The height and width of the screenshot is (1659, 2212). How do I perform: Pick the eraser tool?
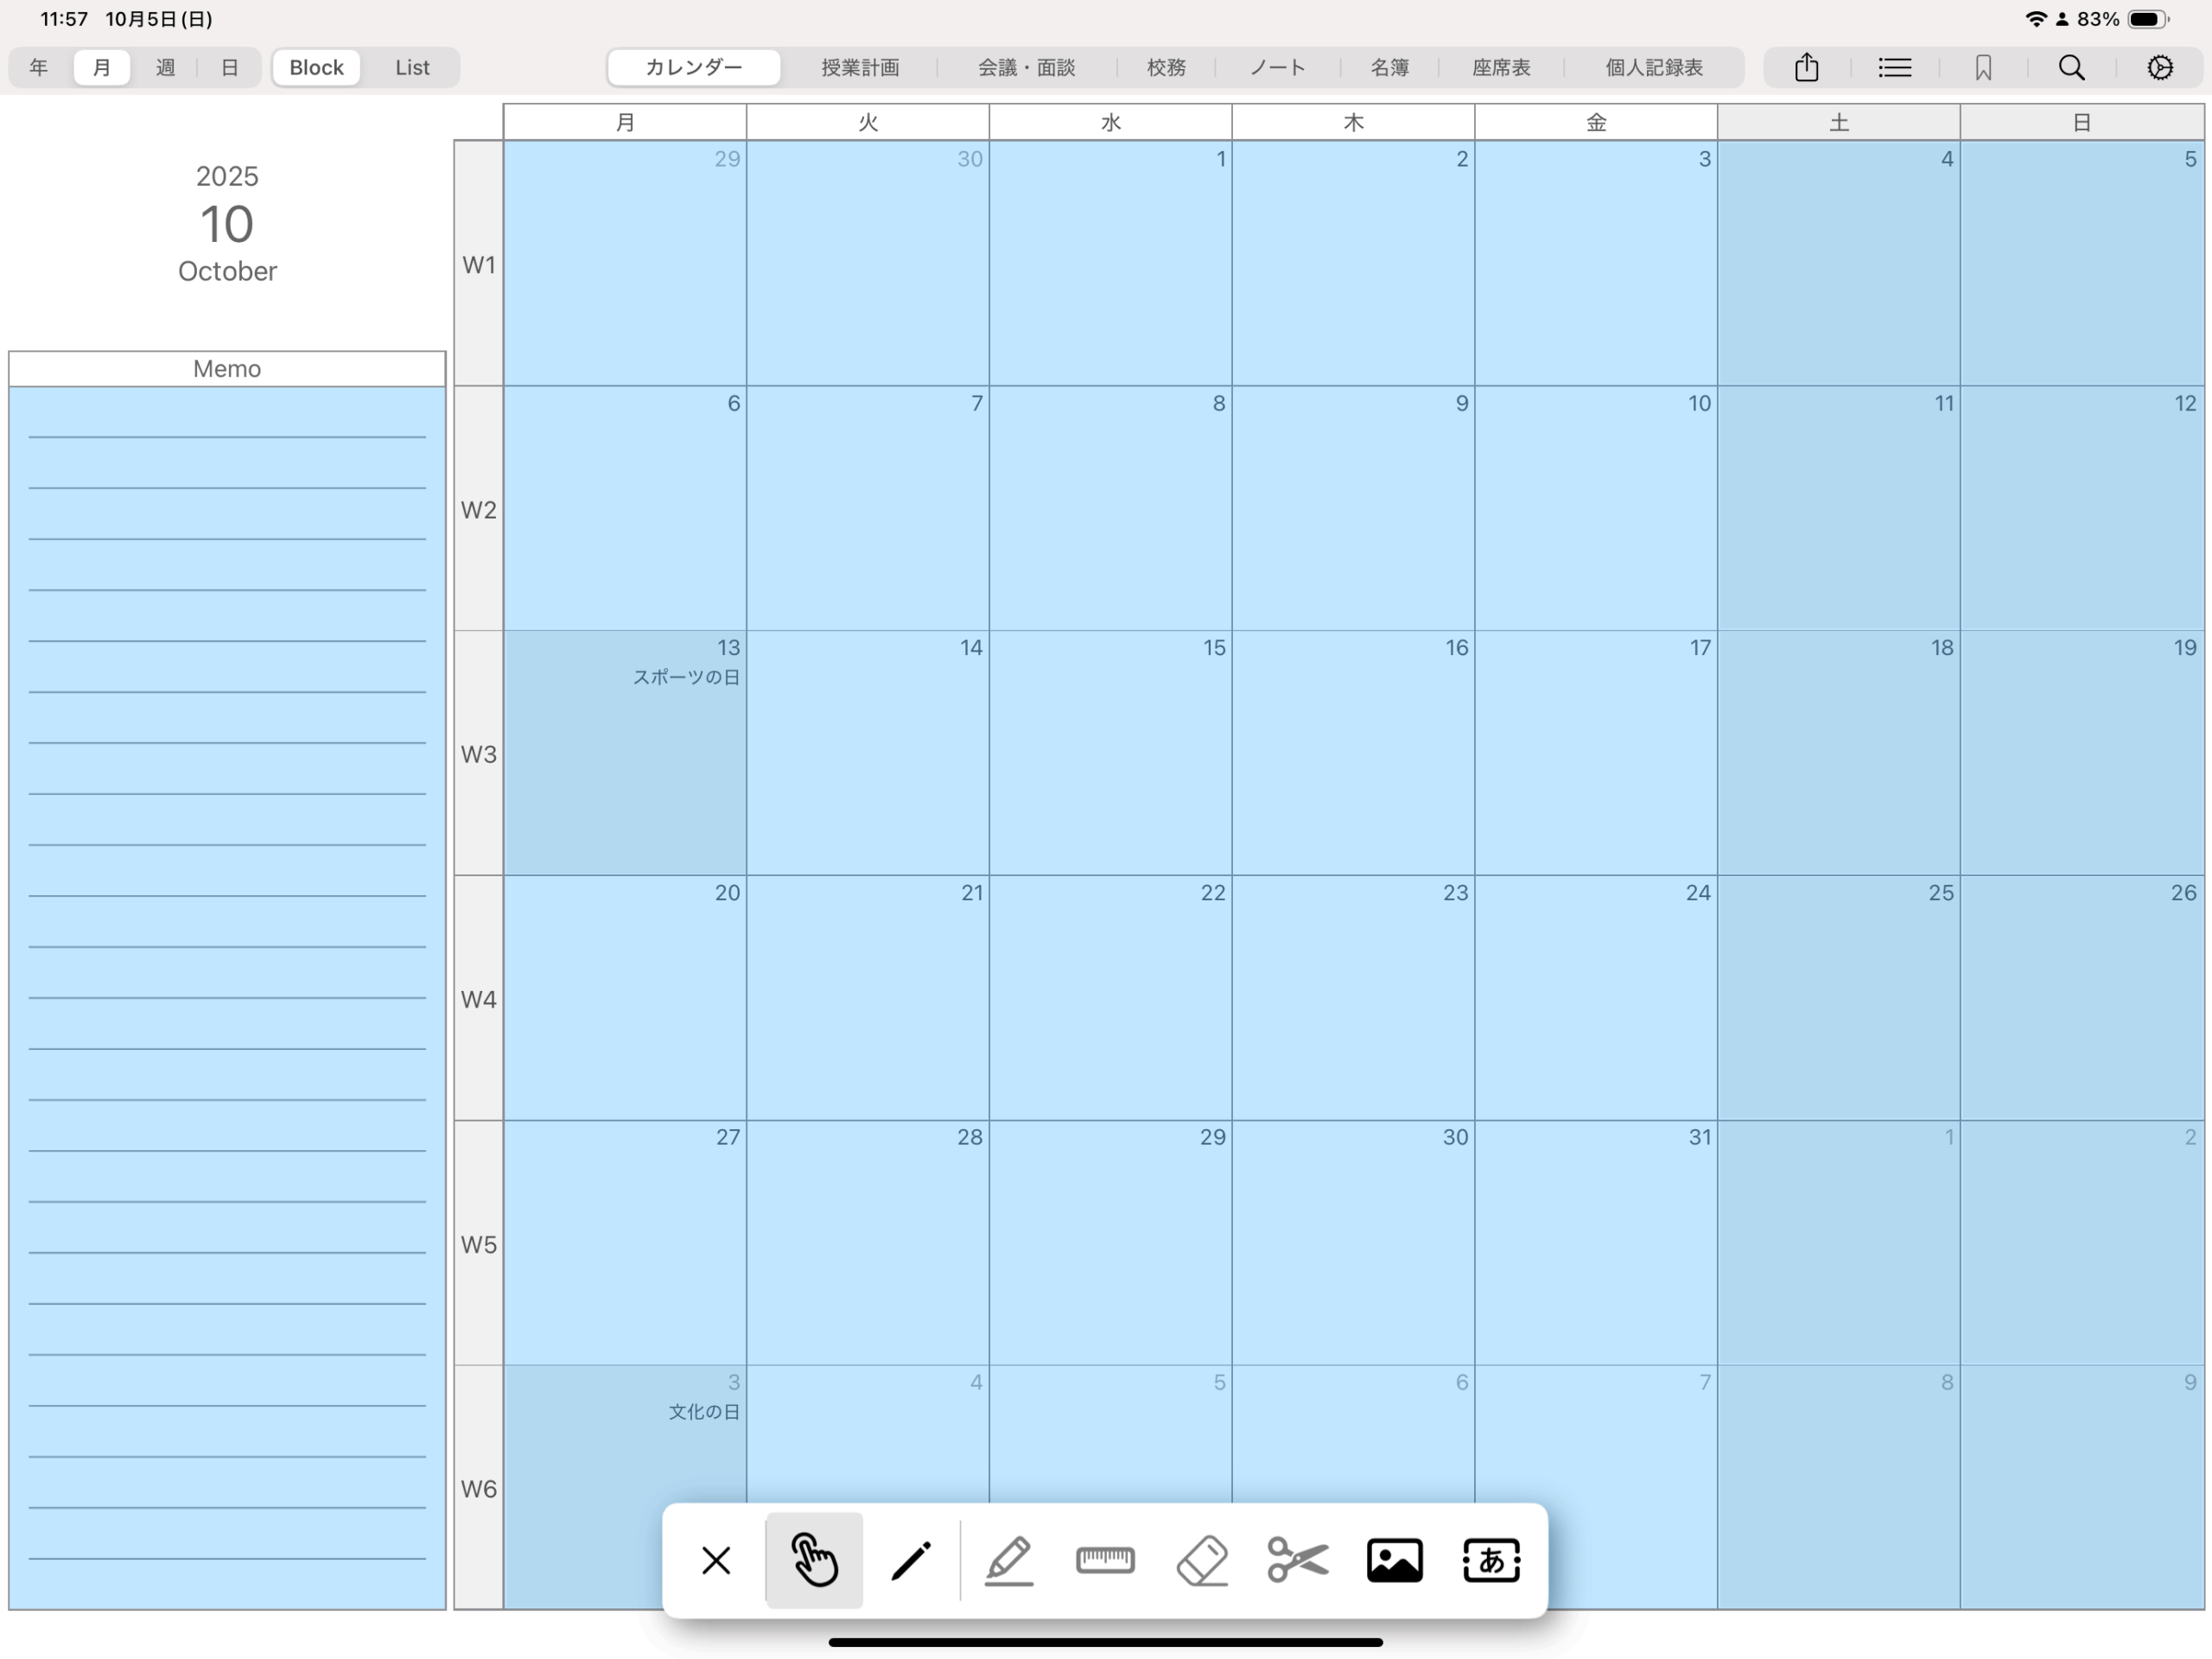coord(1202,1560)
